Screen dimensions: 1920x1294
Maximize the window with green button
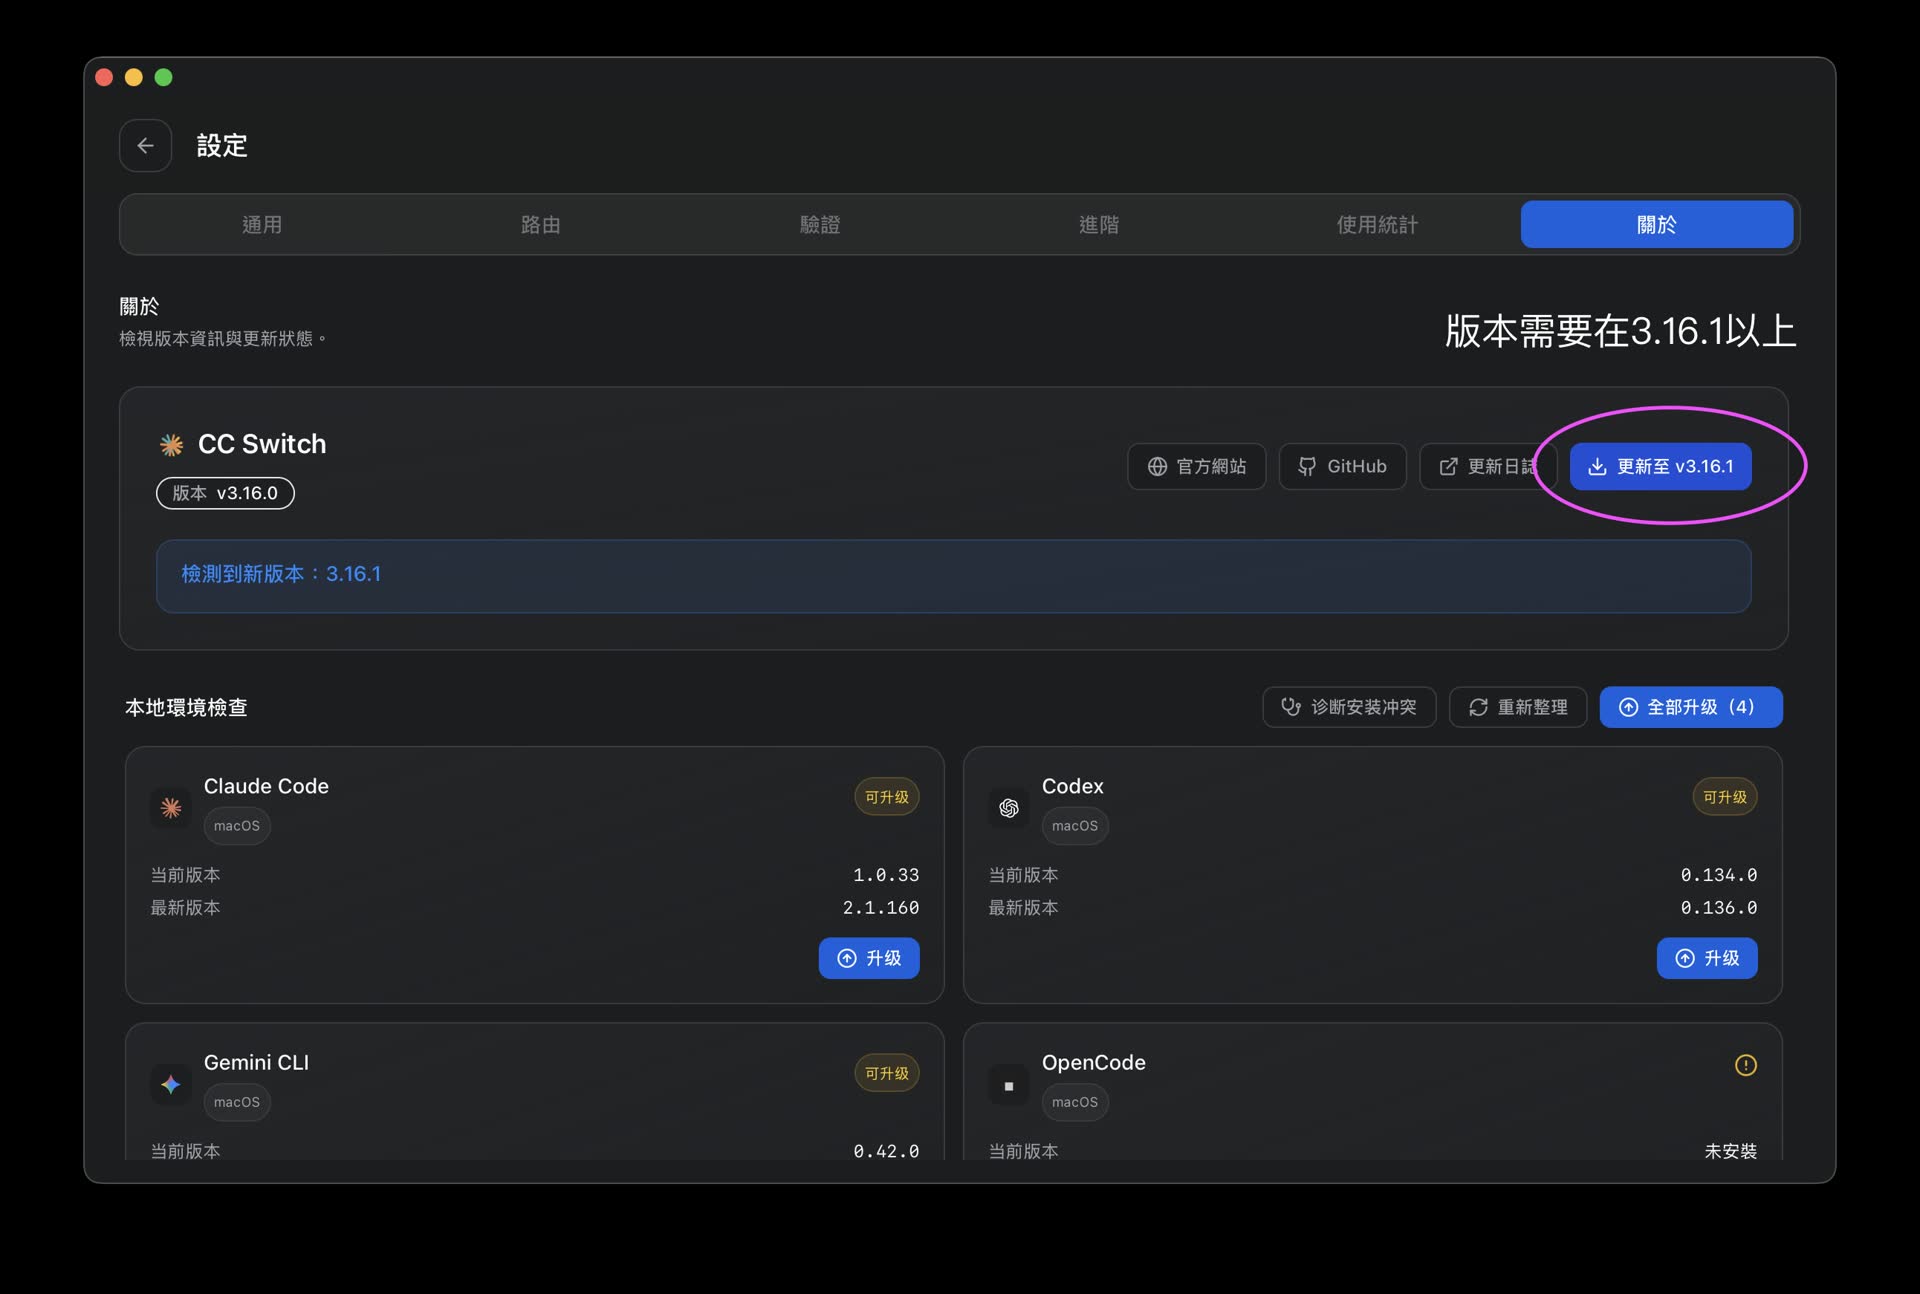point(164,77)
